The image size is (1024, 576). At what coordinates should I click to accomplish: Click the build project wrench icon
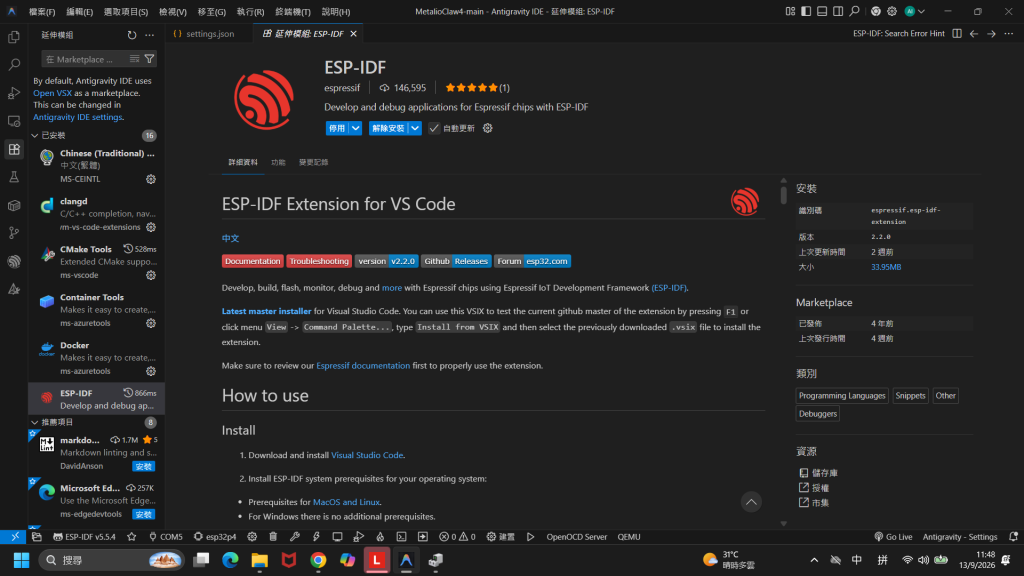[295, 537]
